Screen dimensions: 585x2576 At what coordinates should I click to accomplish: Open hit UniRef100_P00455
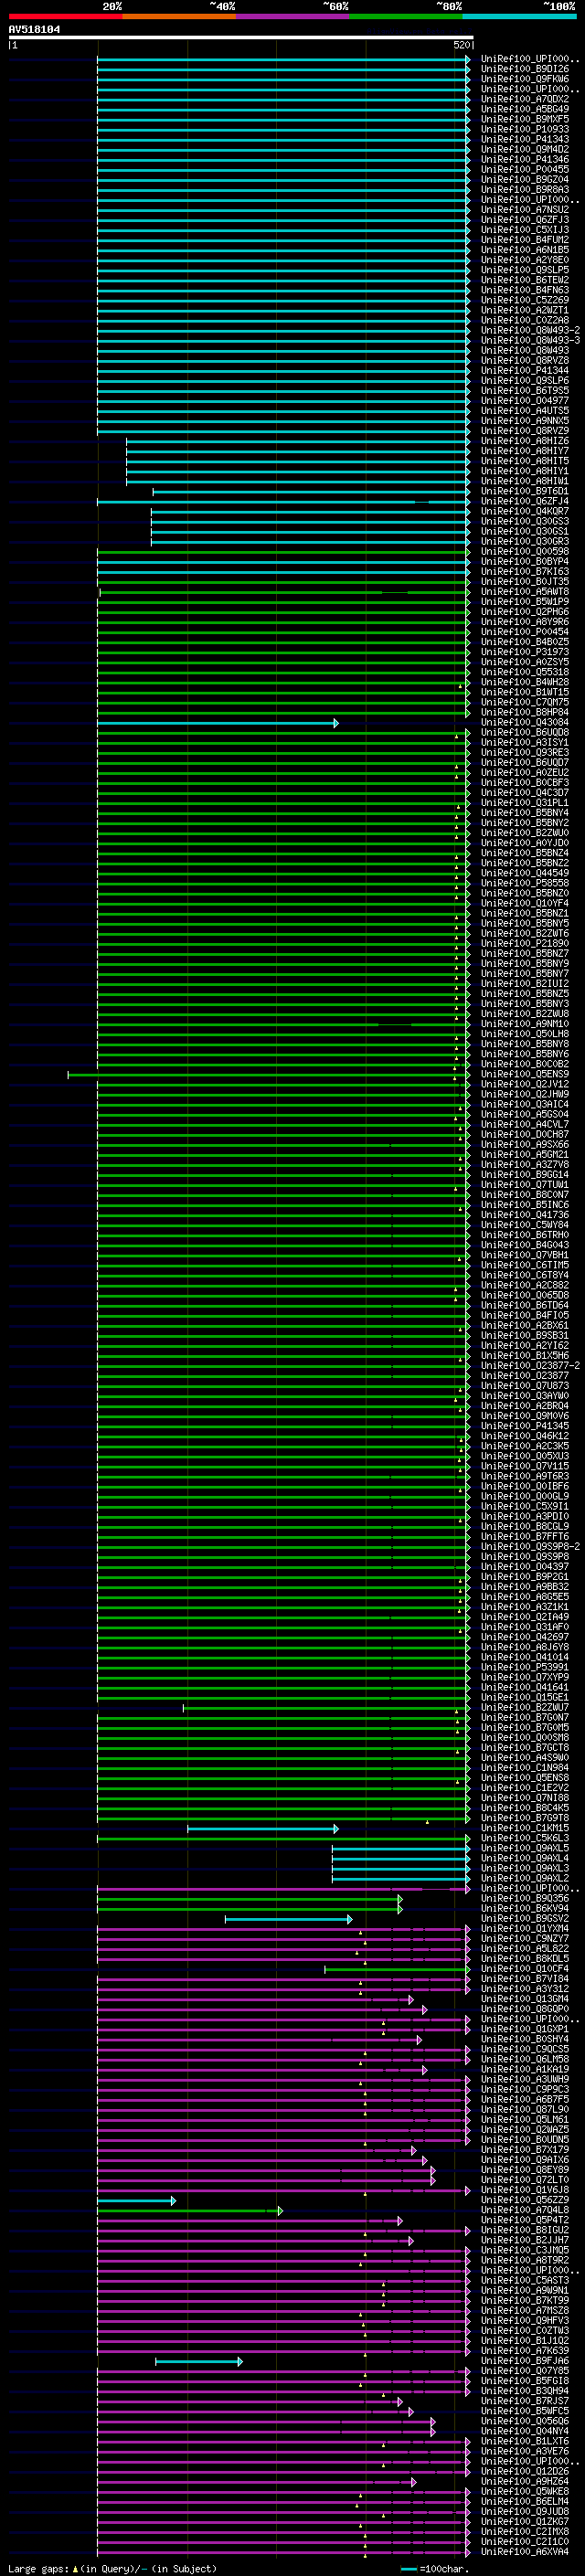(525, 170)
